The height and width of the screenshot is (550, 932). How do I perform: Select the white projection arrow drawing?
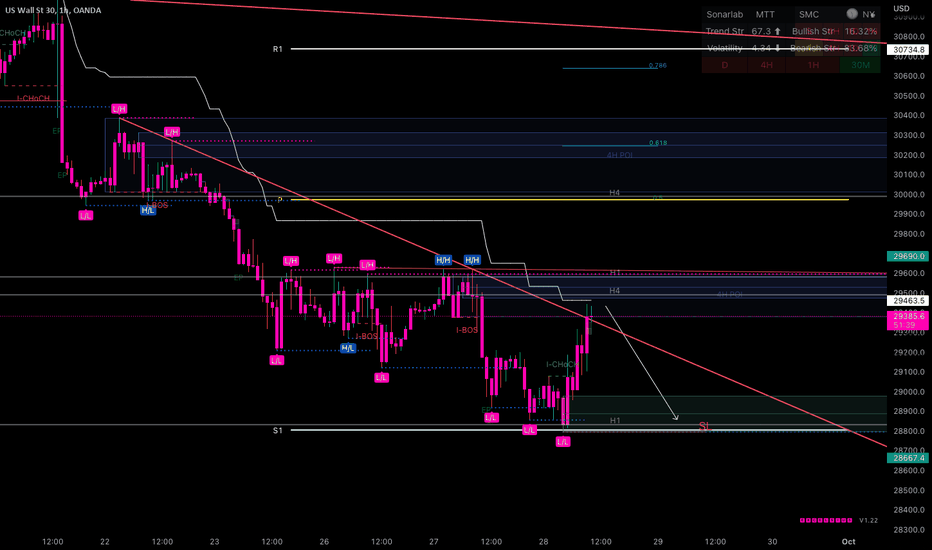point(642,363)
